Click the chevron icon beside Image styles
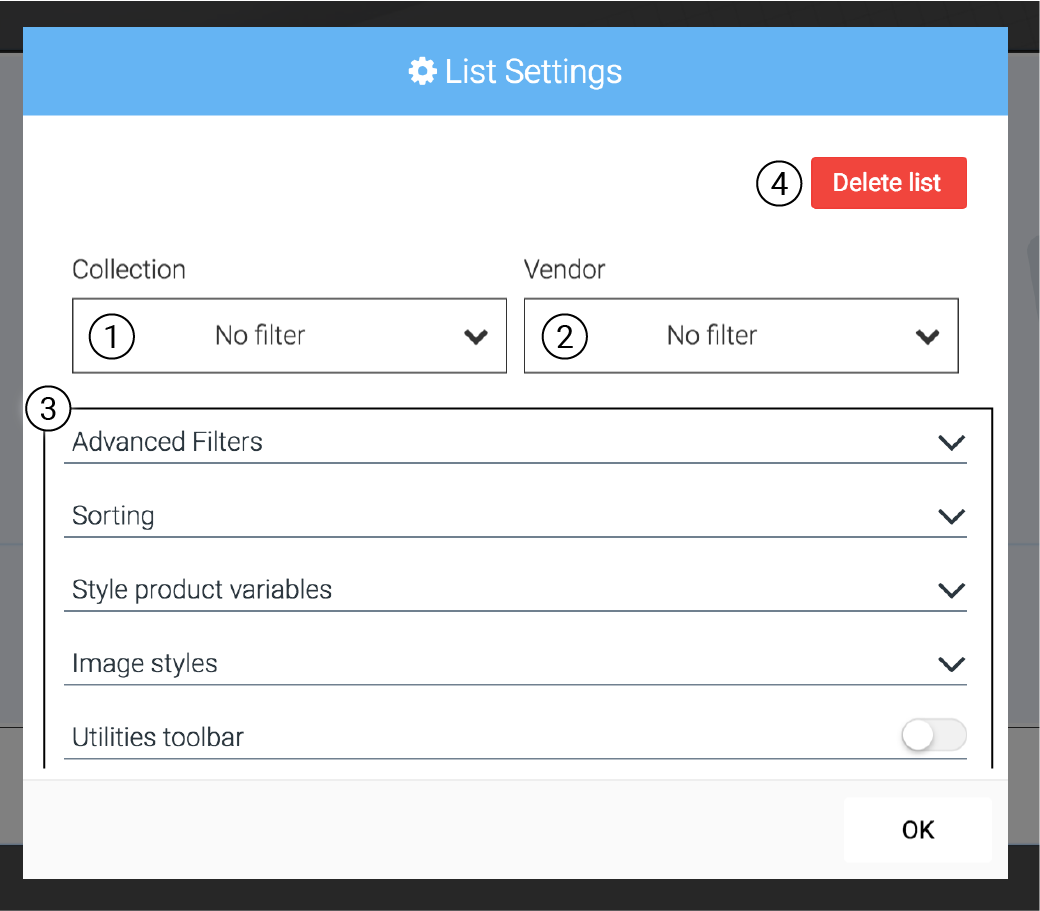1040x911 pixels. (x=951, y=664)
